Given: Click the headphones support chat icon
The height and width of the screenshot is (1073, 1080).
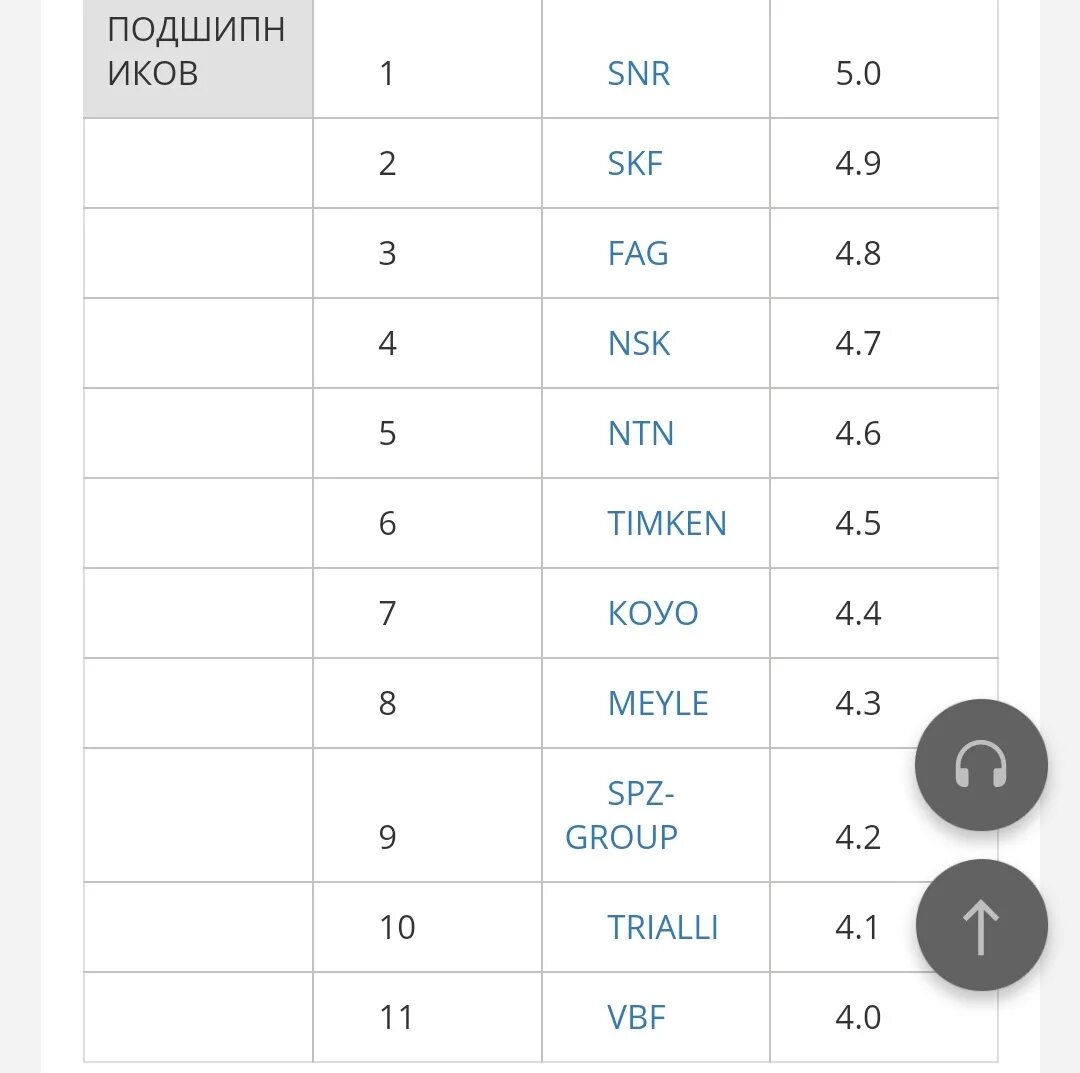Looking at the screenshot, I should [981, 765].
